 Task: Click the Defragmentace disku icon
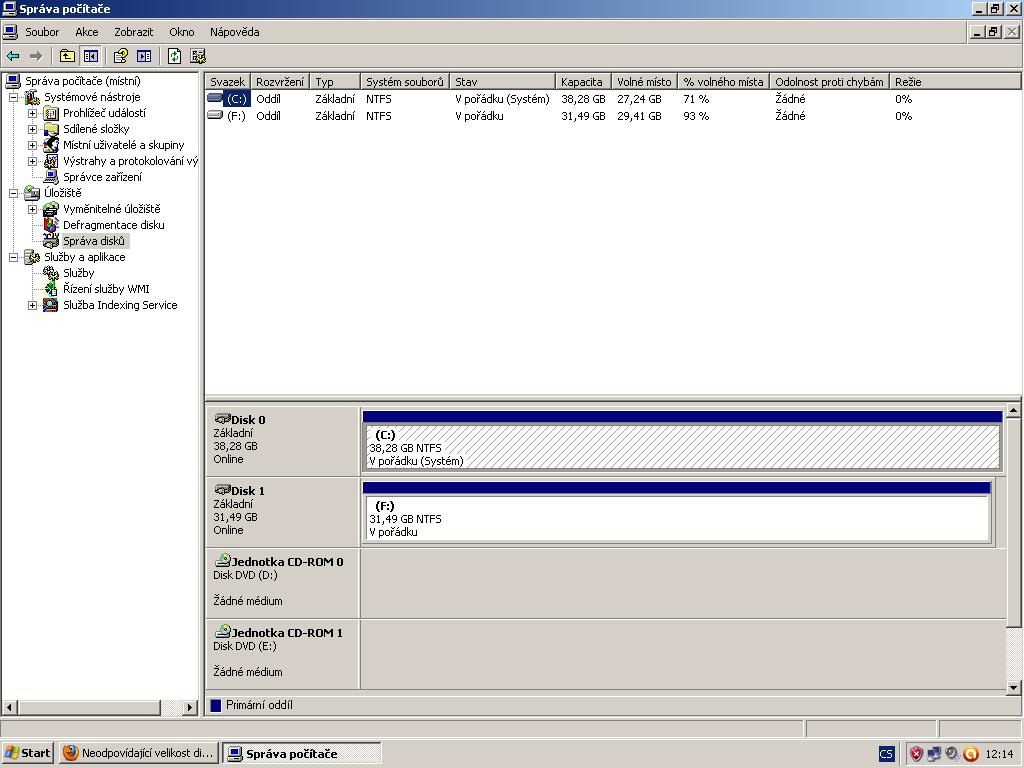[51, 225]
